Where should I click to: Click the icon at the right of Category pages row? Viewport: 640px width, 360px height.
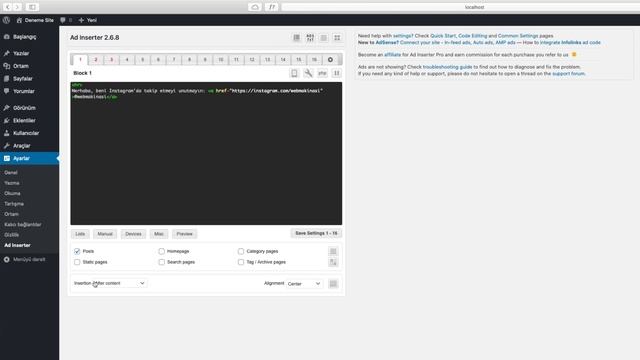click(333, 251)
